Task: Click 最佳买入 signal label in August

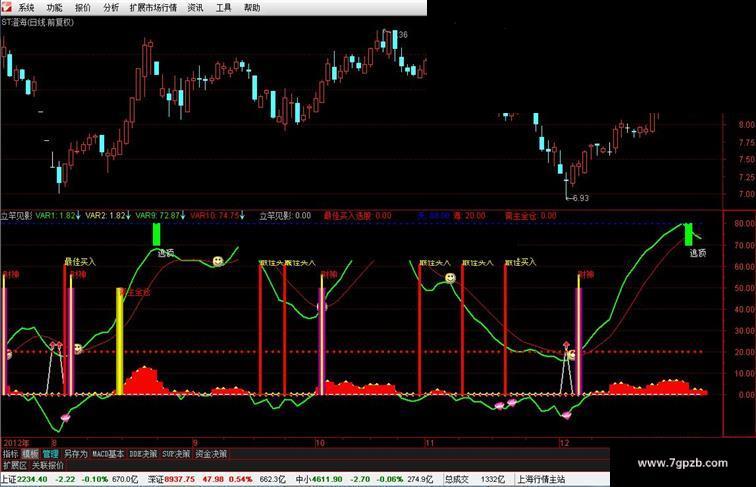Action: tap(80, 262)
